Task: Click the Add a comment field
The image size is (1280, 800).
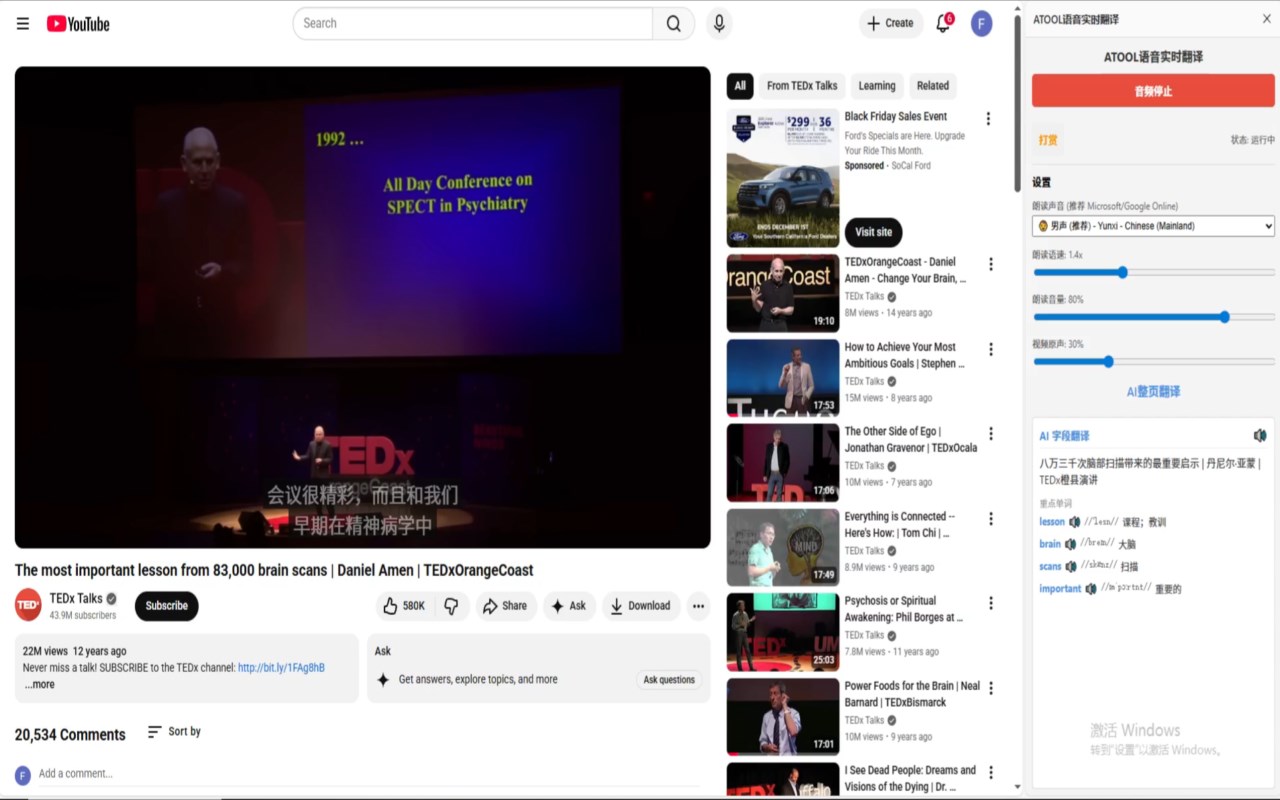Action: pos(370,774)
